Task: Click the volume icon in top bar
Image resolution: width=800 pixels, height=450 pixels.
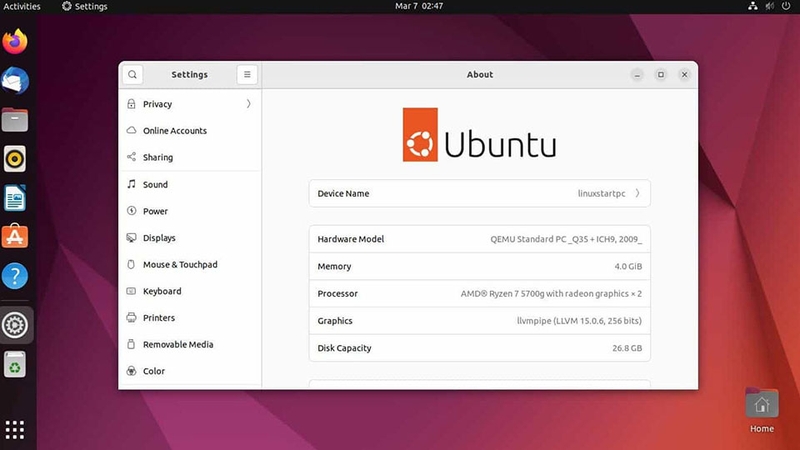Action: (x=769, y=6)
